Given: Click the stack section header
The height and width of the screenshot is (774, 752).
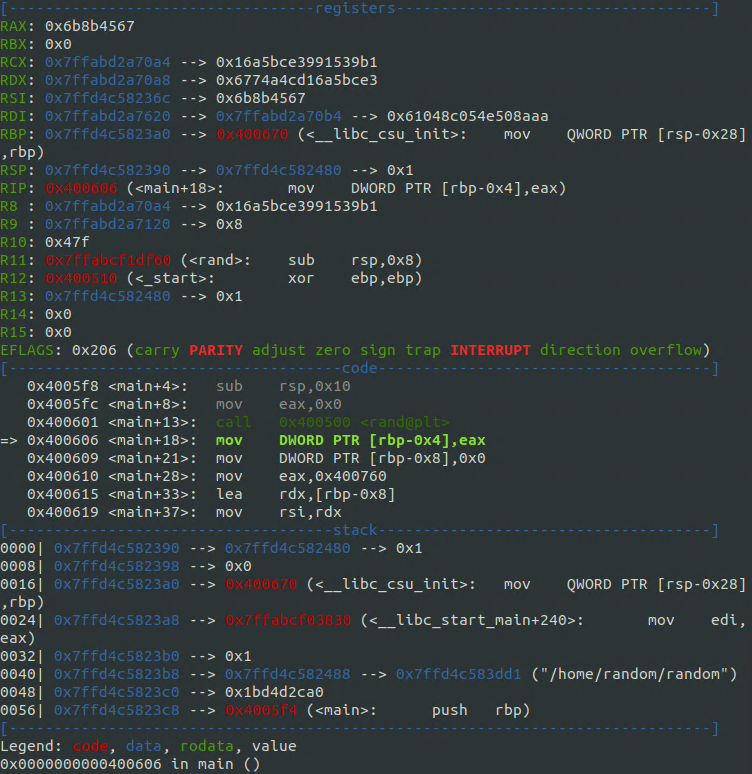Looking at the screenshot, I should pyautogui.click(x=355, y=530).
